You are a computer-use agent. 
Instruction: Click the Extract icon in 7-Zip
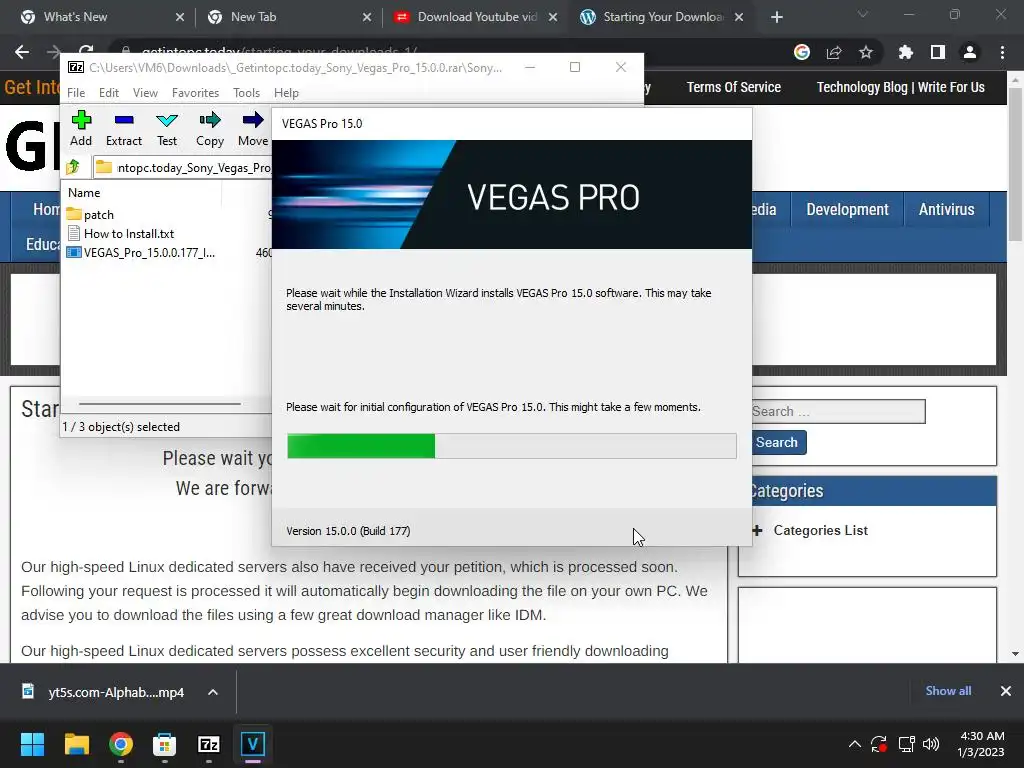click(x=123, y=129)
